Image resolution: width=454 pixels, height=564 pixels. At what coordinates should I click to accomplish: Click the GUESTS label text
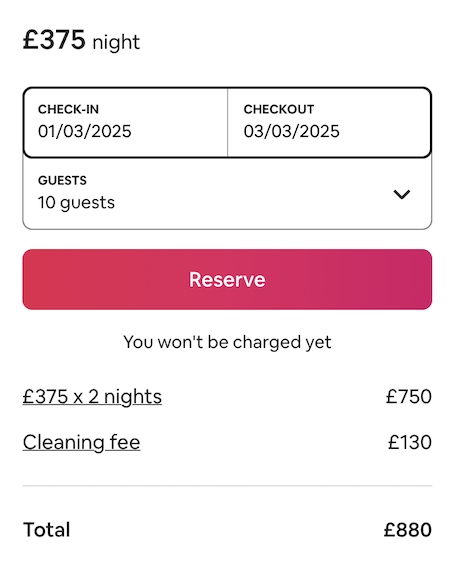[x=62, y=180]
